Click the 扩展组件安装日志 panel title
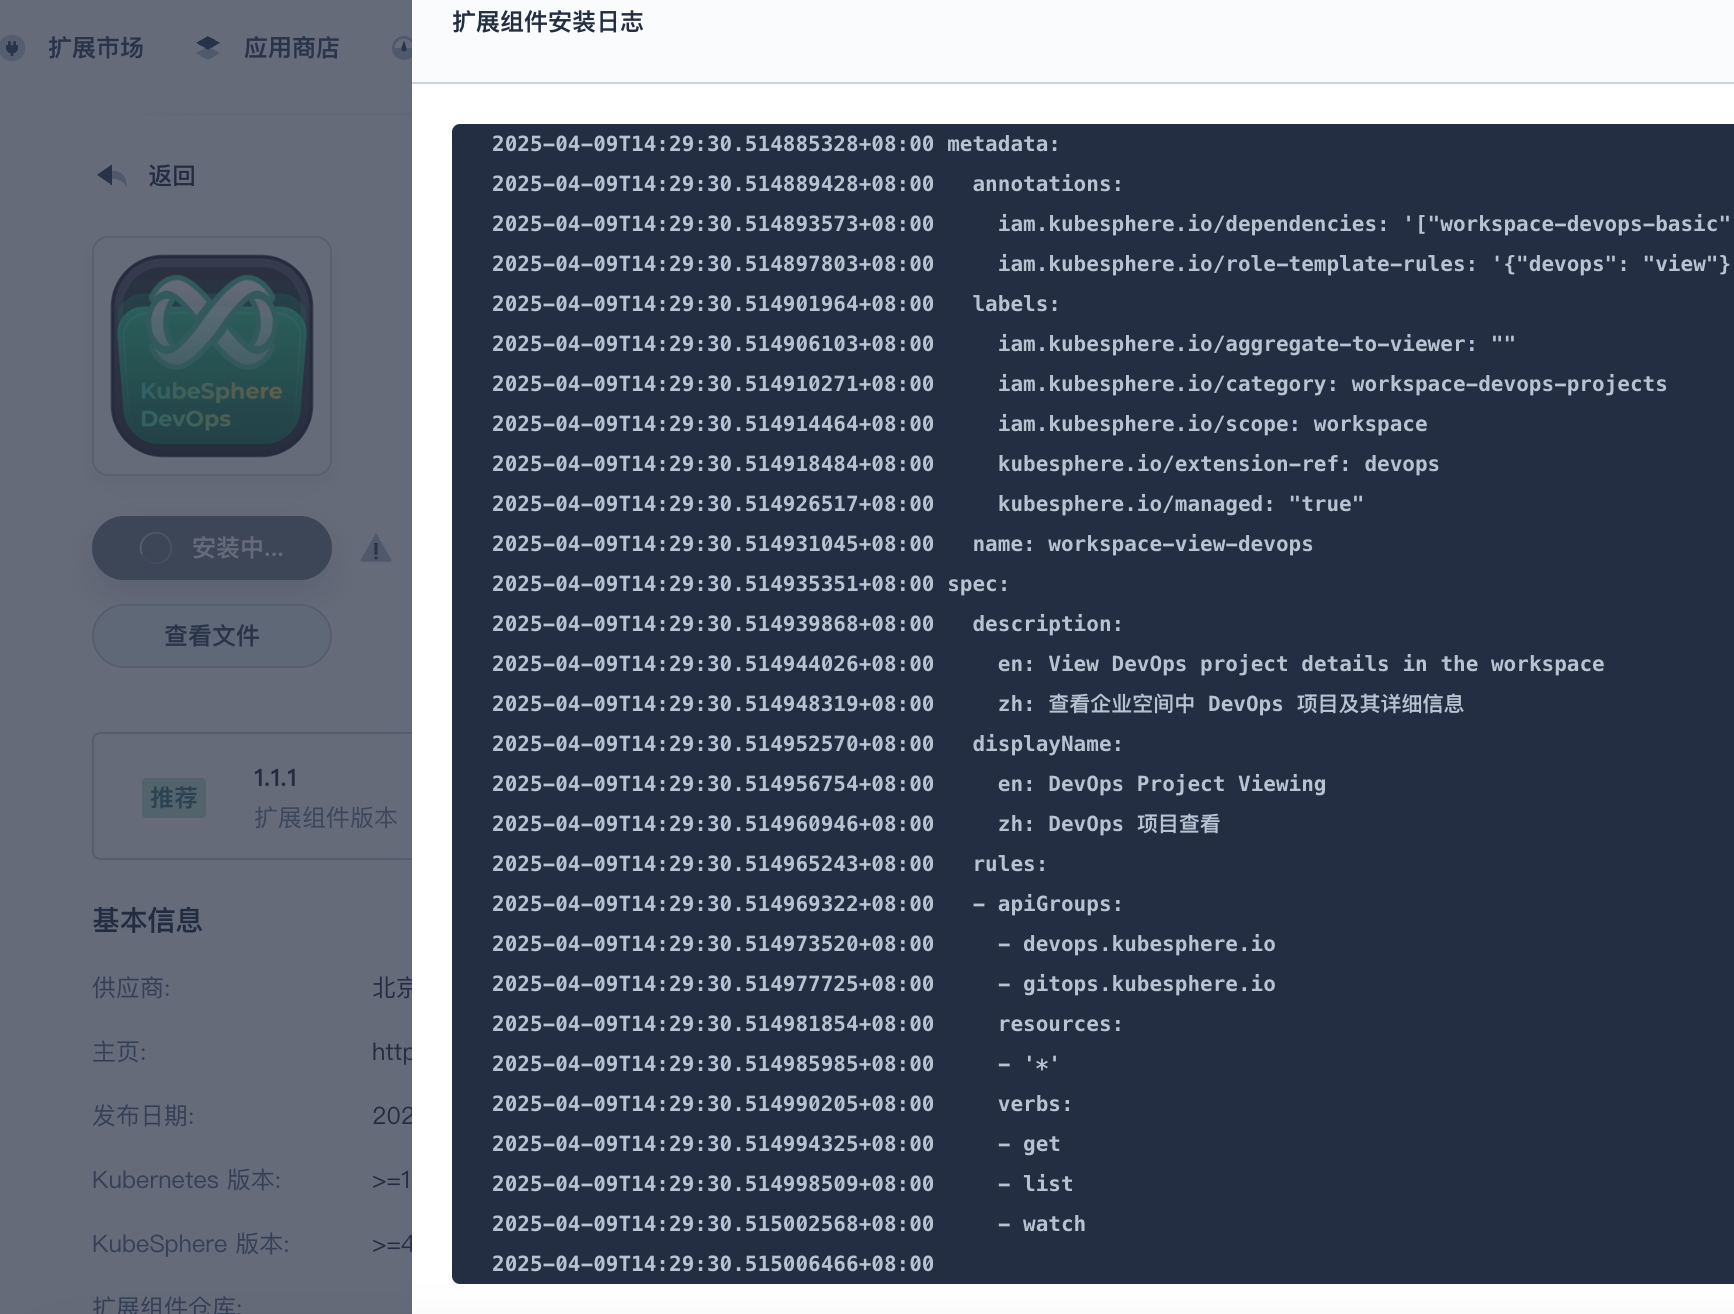The image size is (1734, 1314). coord(548,22)
